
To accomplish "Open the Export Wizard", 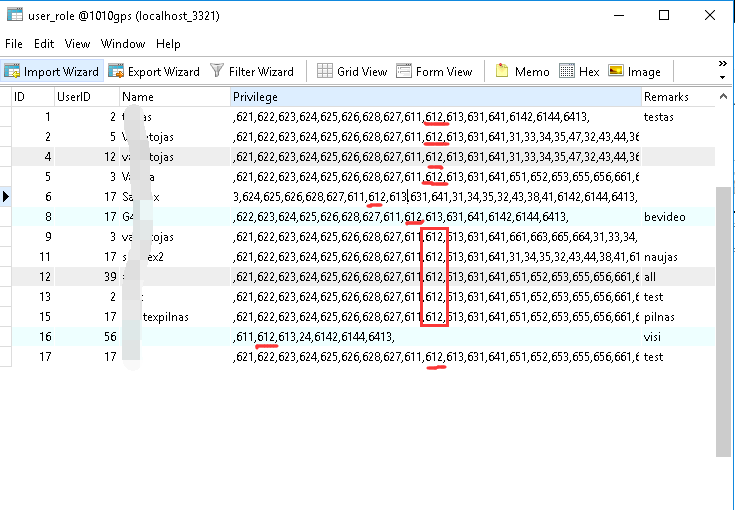I will coord(154,71).
